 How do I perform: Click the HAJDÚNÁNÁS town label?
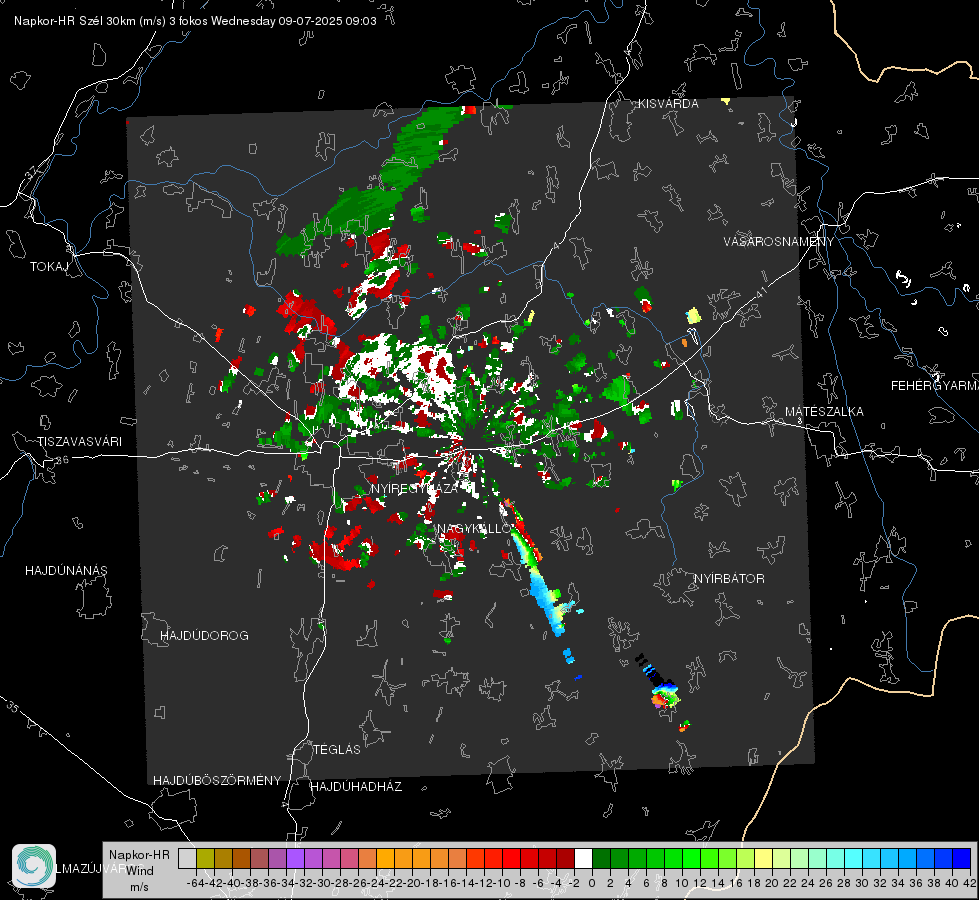(66, 571)
